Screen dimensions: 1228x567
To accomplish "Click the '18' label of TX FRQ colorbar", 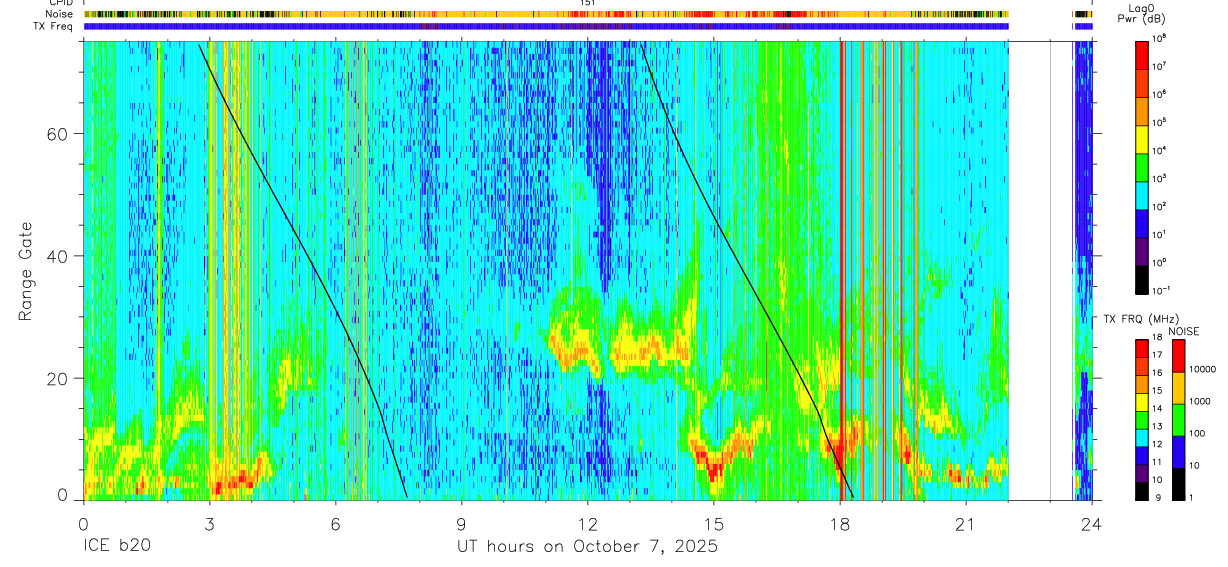I will click(1158, 338).
